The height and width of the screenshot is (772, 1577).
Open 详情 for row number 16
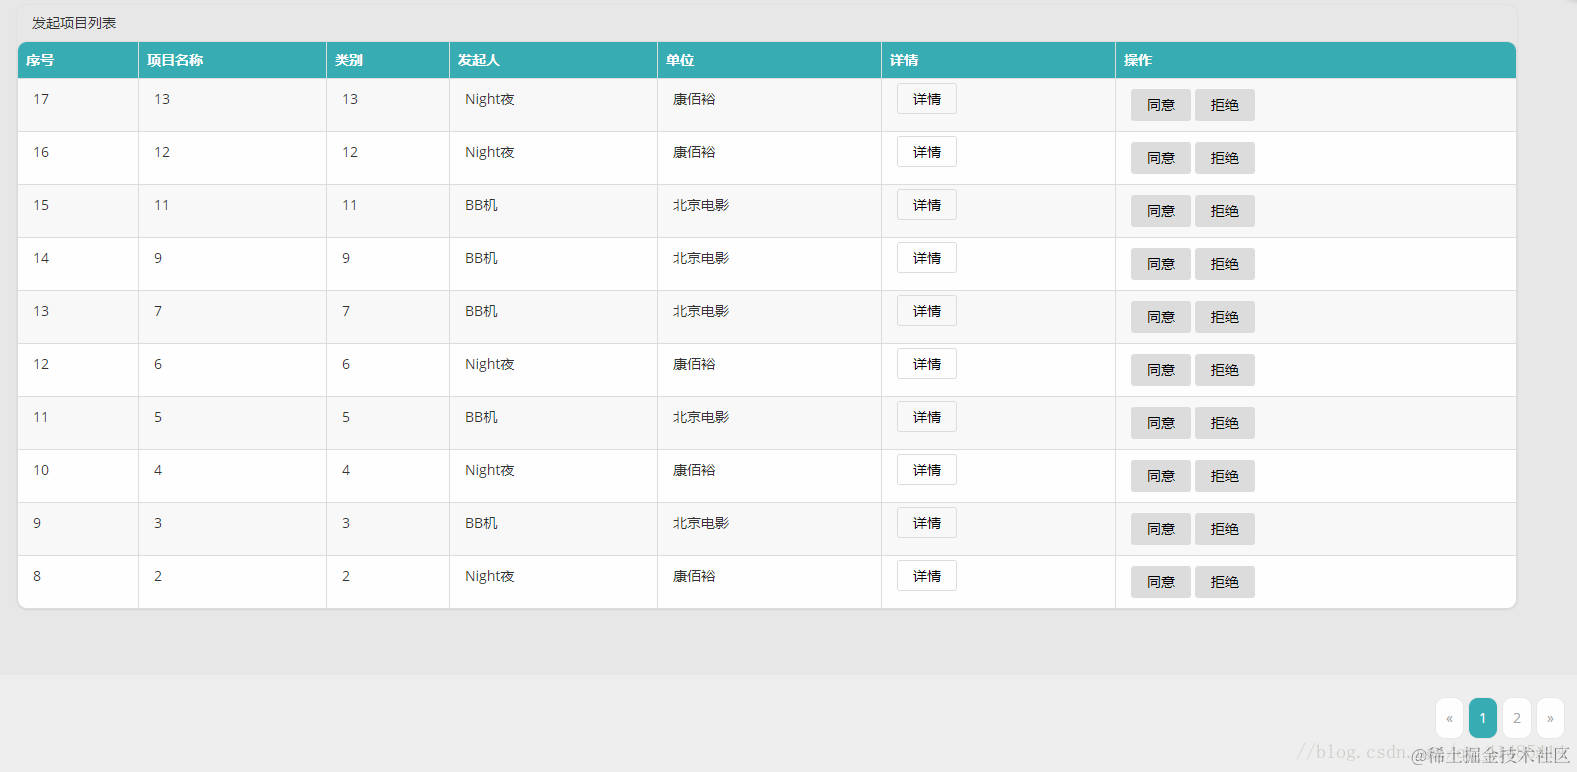(x=926, y=152)
